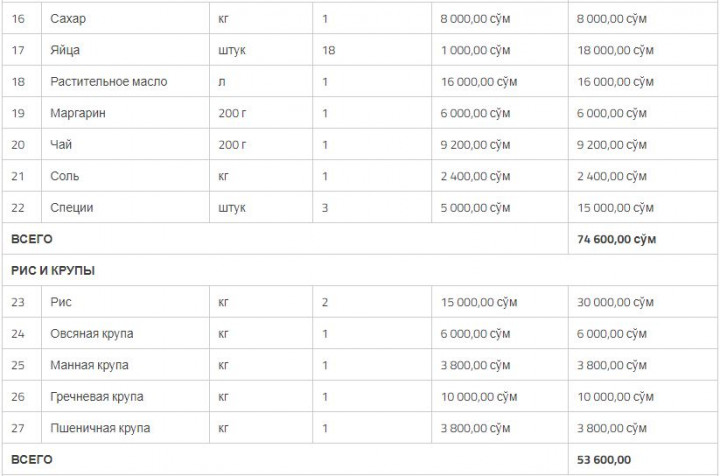Select the Маргарин product cell
Viewport: 720px width, 476px height.
coord(78,113)
